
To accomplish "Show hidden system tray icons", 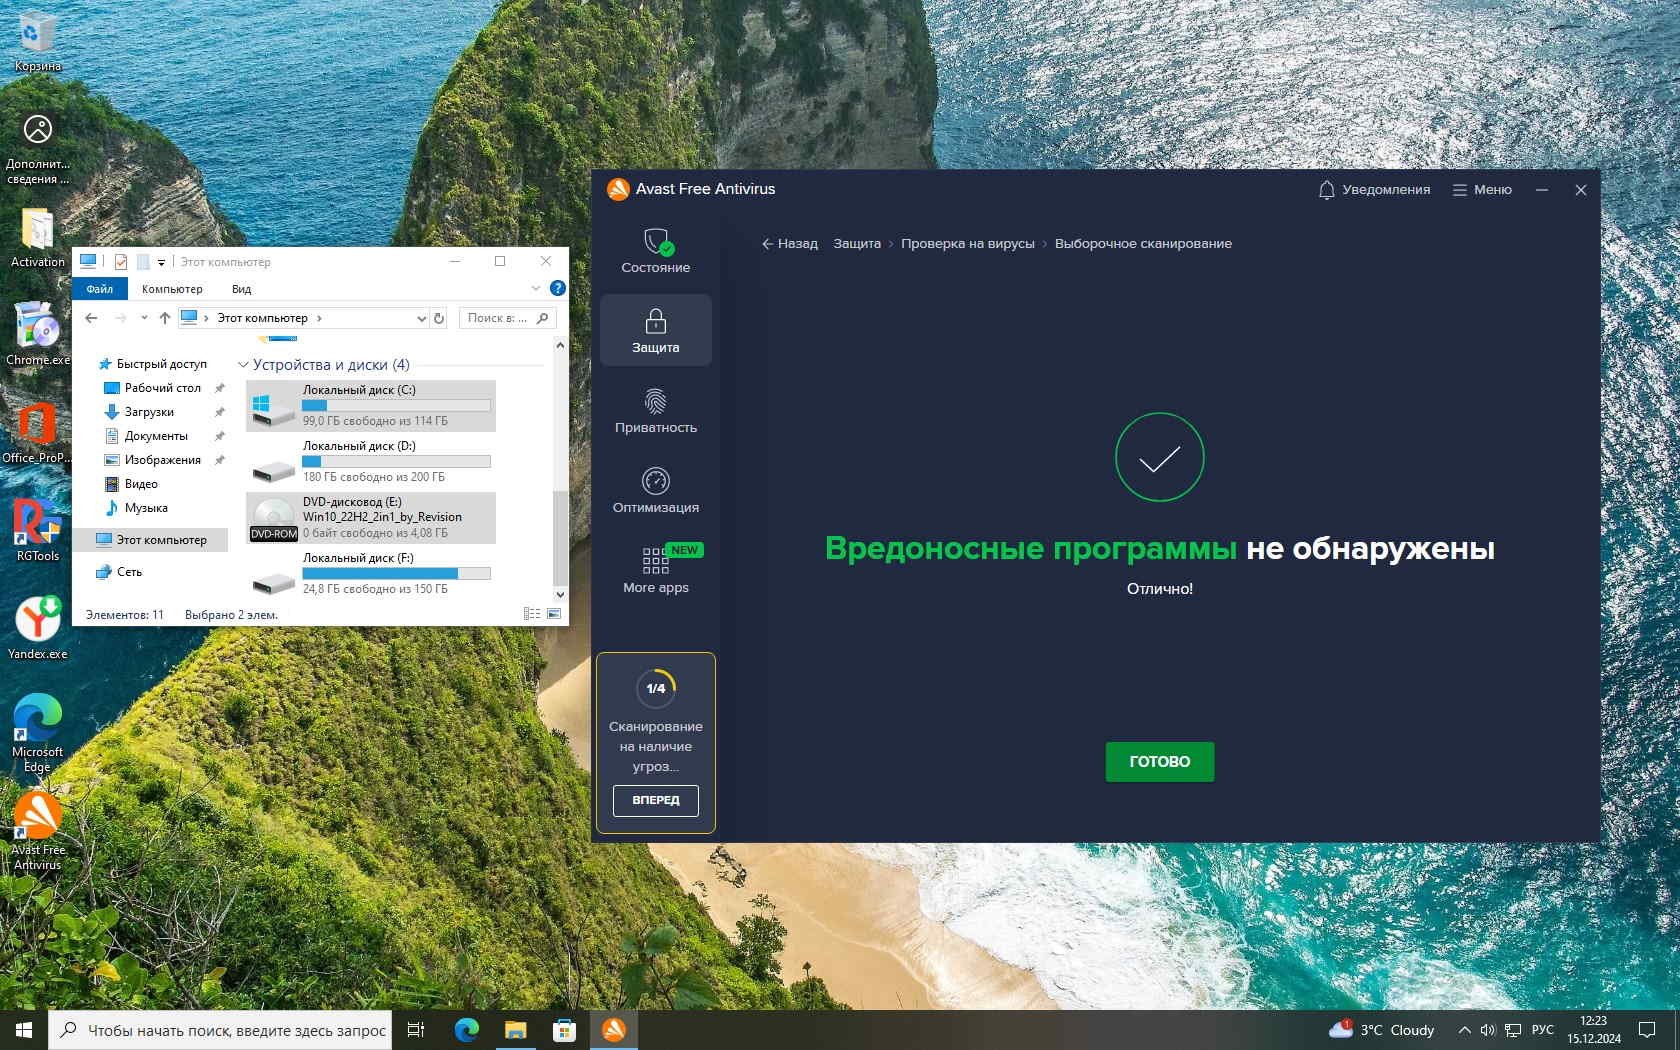I will pos(1464,1030).
